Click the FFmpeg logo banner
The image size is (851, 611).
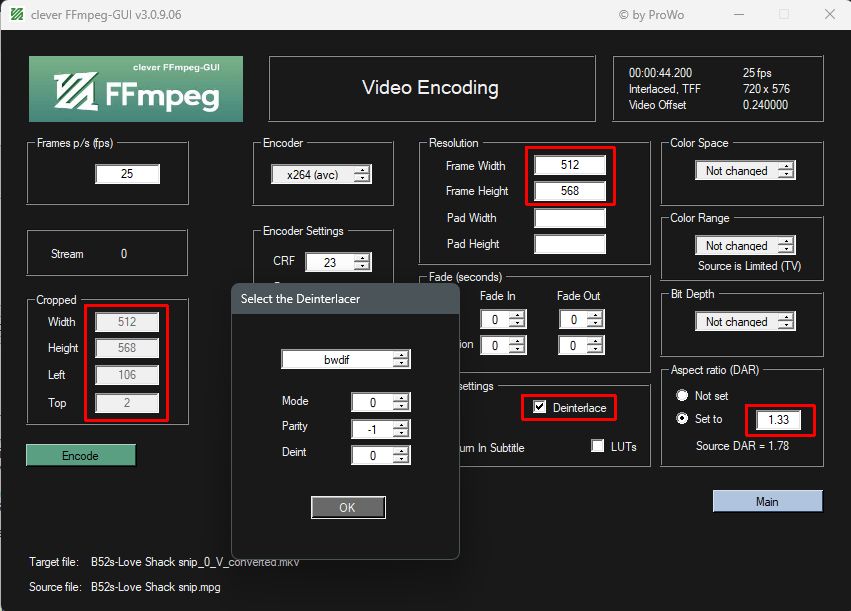click(x=136, y=89)
